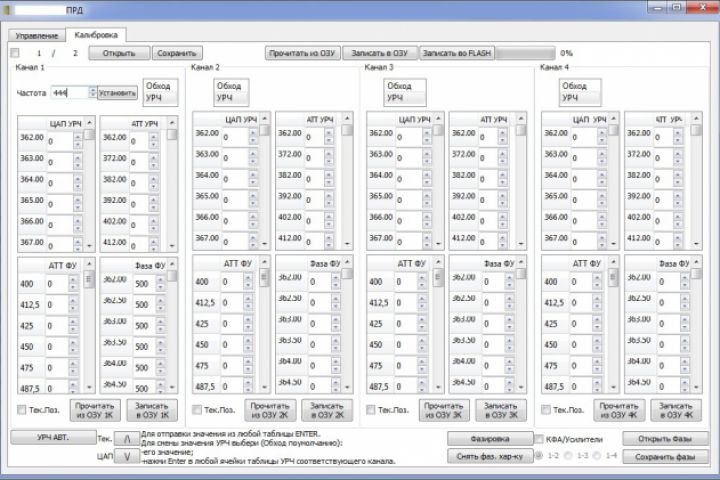This screenshot has height=480, width=720.
Task: Select the 1-4 radio button
Action: [596, 456]
